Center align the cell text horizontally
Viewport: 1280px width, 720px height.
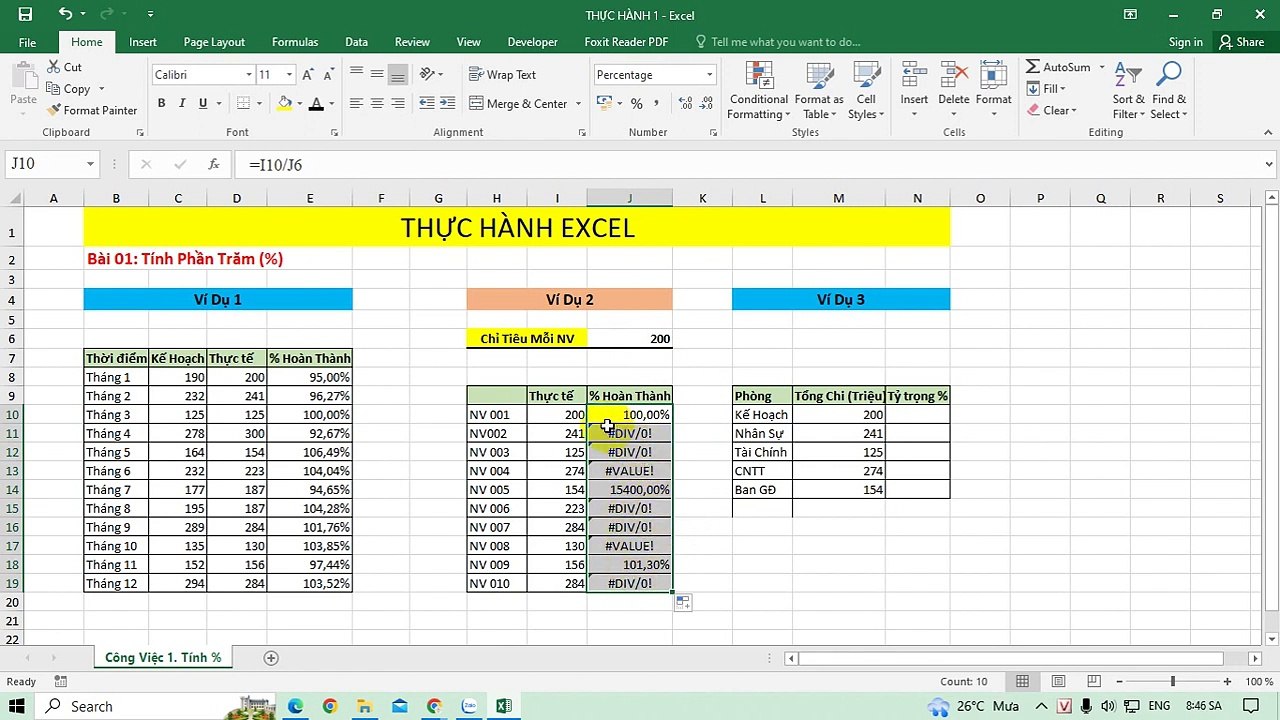[377, 104]
